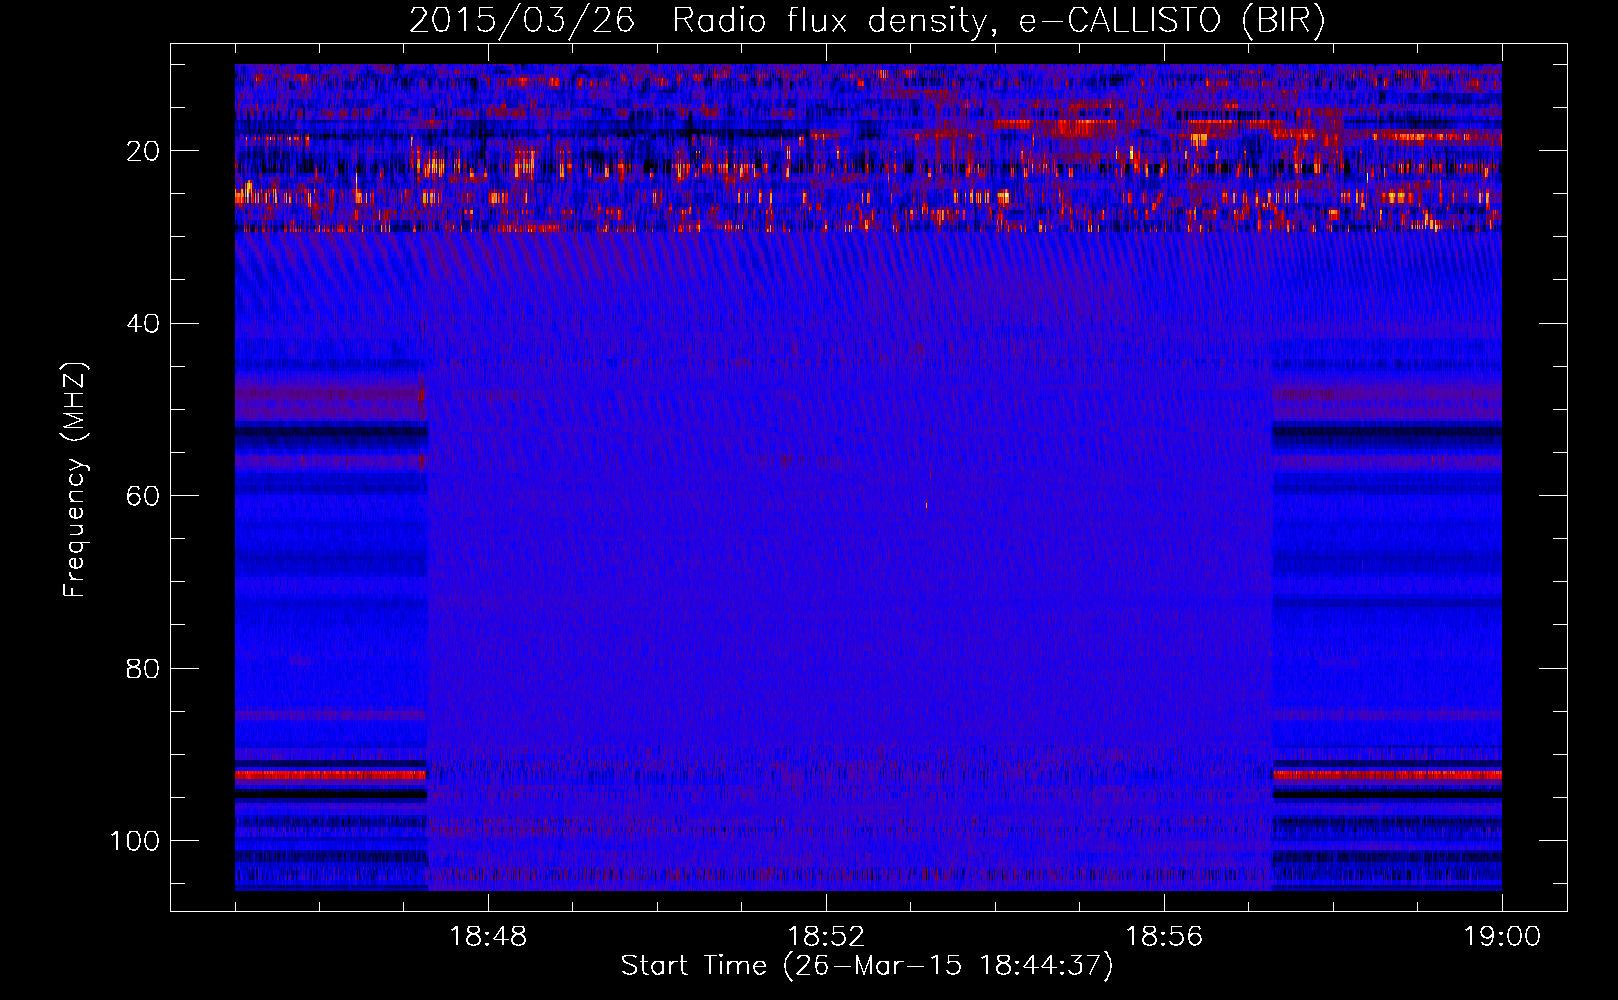Click the 18:52 time tick label
Image resolution: width=1618 pixels, height=1000 pixels.
point(826,937)
